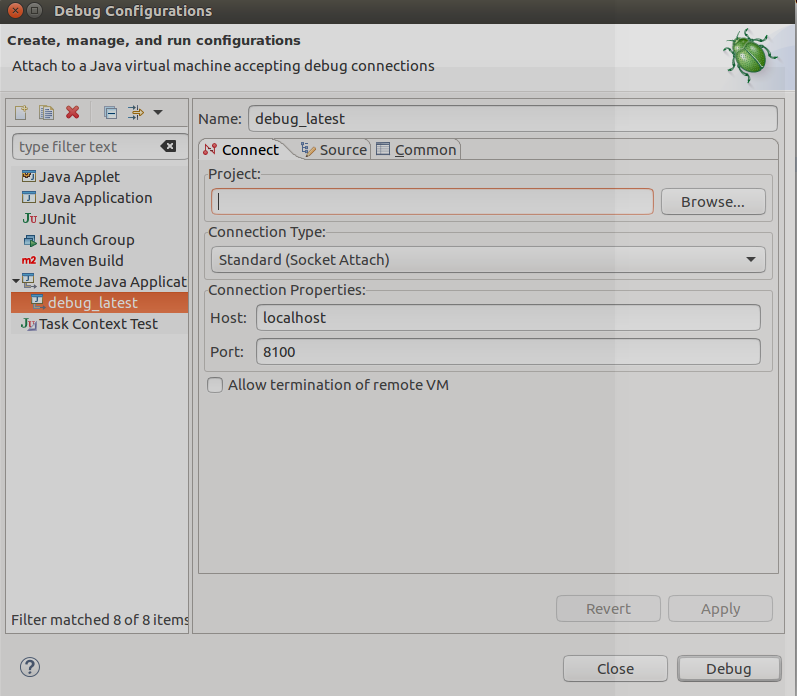The image size is (797, 696).
Task: Delete selected configuration with red X
Action: 72,112
